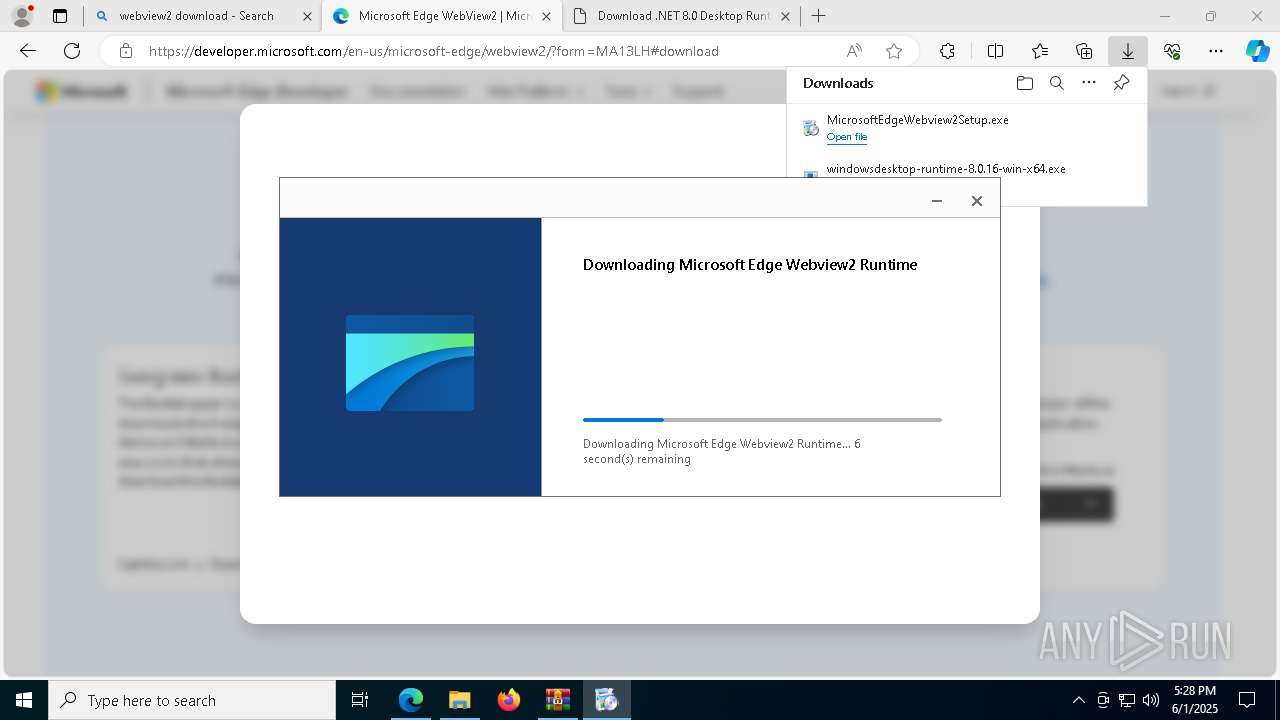Toggle the split screen icon

tap(995, 51)
